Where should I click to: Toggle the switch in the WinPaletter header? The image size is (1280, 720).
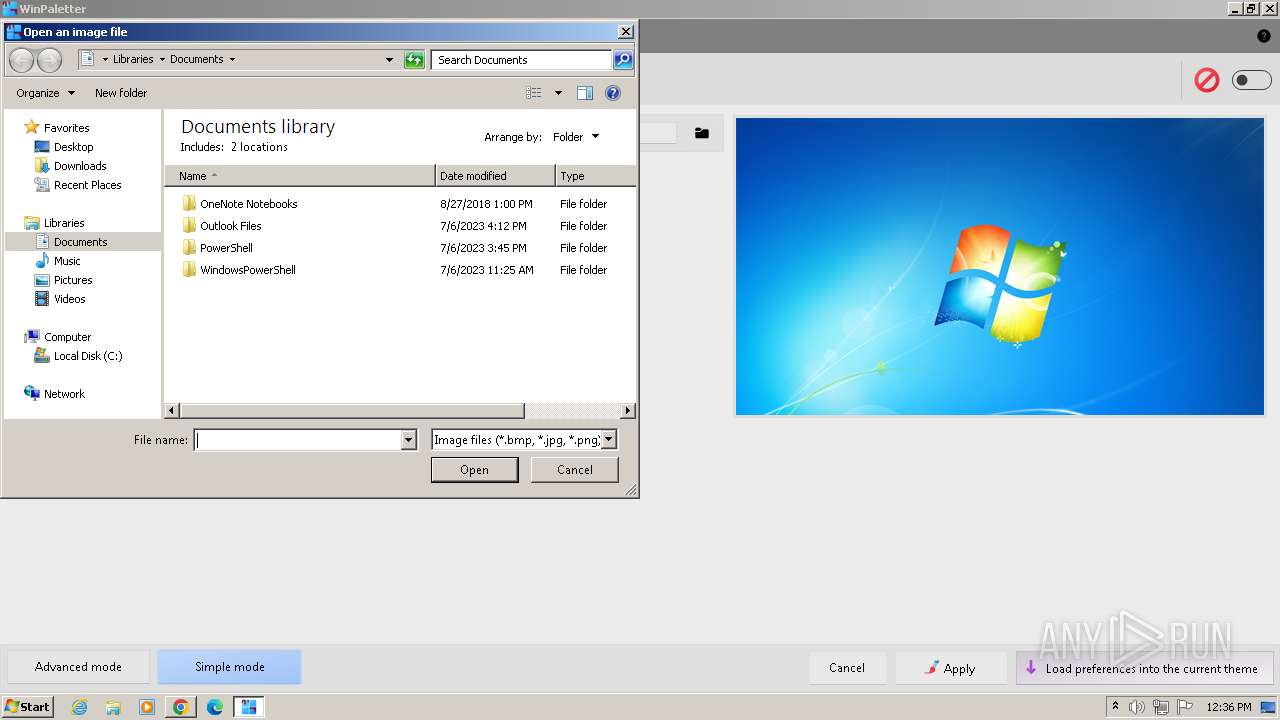(x=1251, y=80)
